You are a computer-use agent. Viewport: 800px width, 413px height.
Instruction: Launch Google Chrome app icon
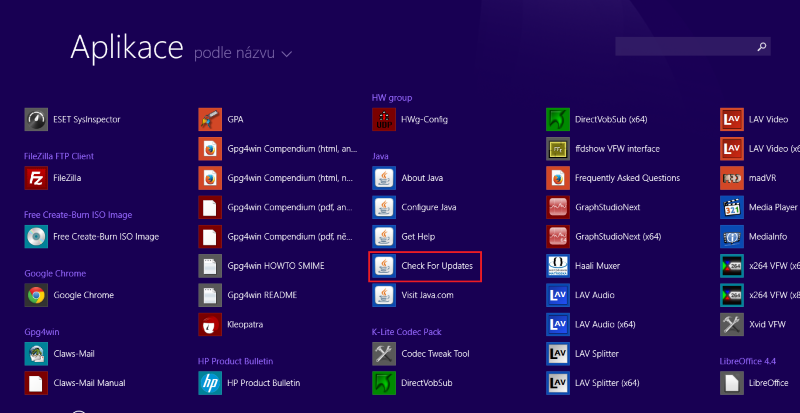tap(36, 295)
